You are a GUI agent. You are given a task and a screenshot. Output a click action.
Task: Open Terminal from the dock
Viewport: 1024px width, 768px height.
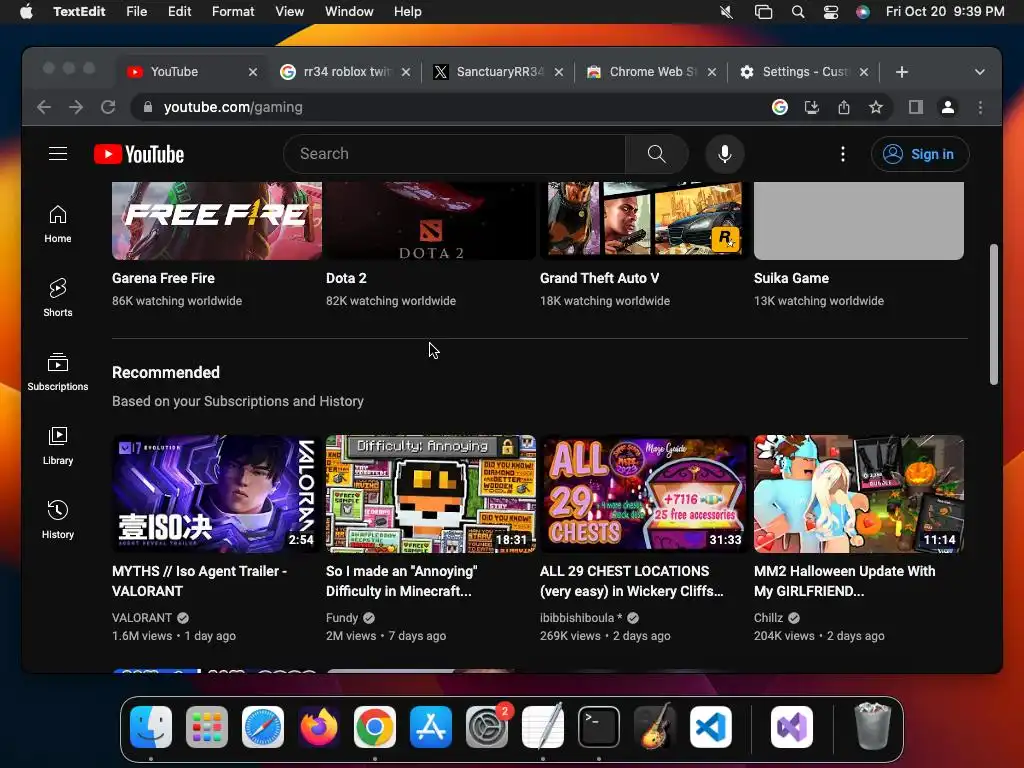(599, 726)
